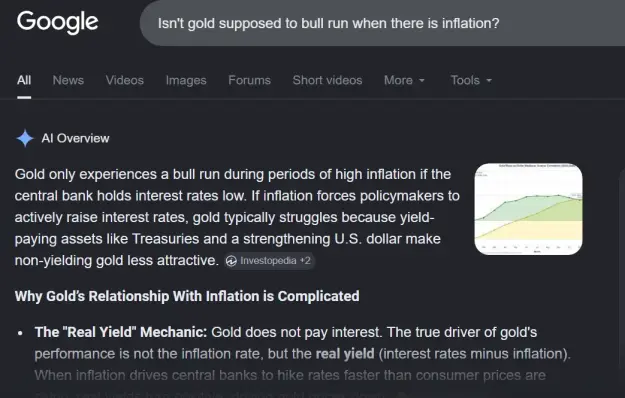Click the More tab label
The width and height of the screenshot is (625, 398).
[x=398, y=80]
